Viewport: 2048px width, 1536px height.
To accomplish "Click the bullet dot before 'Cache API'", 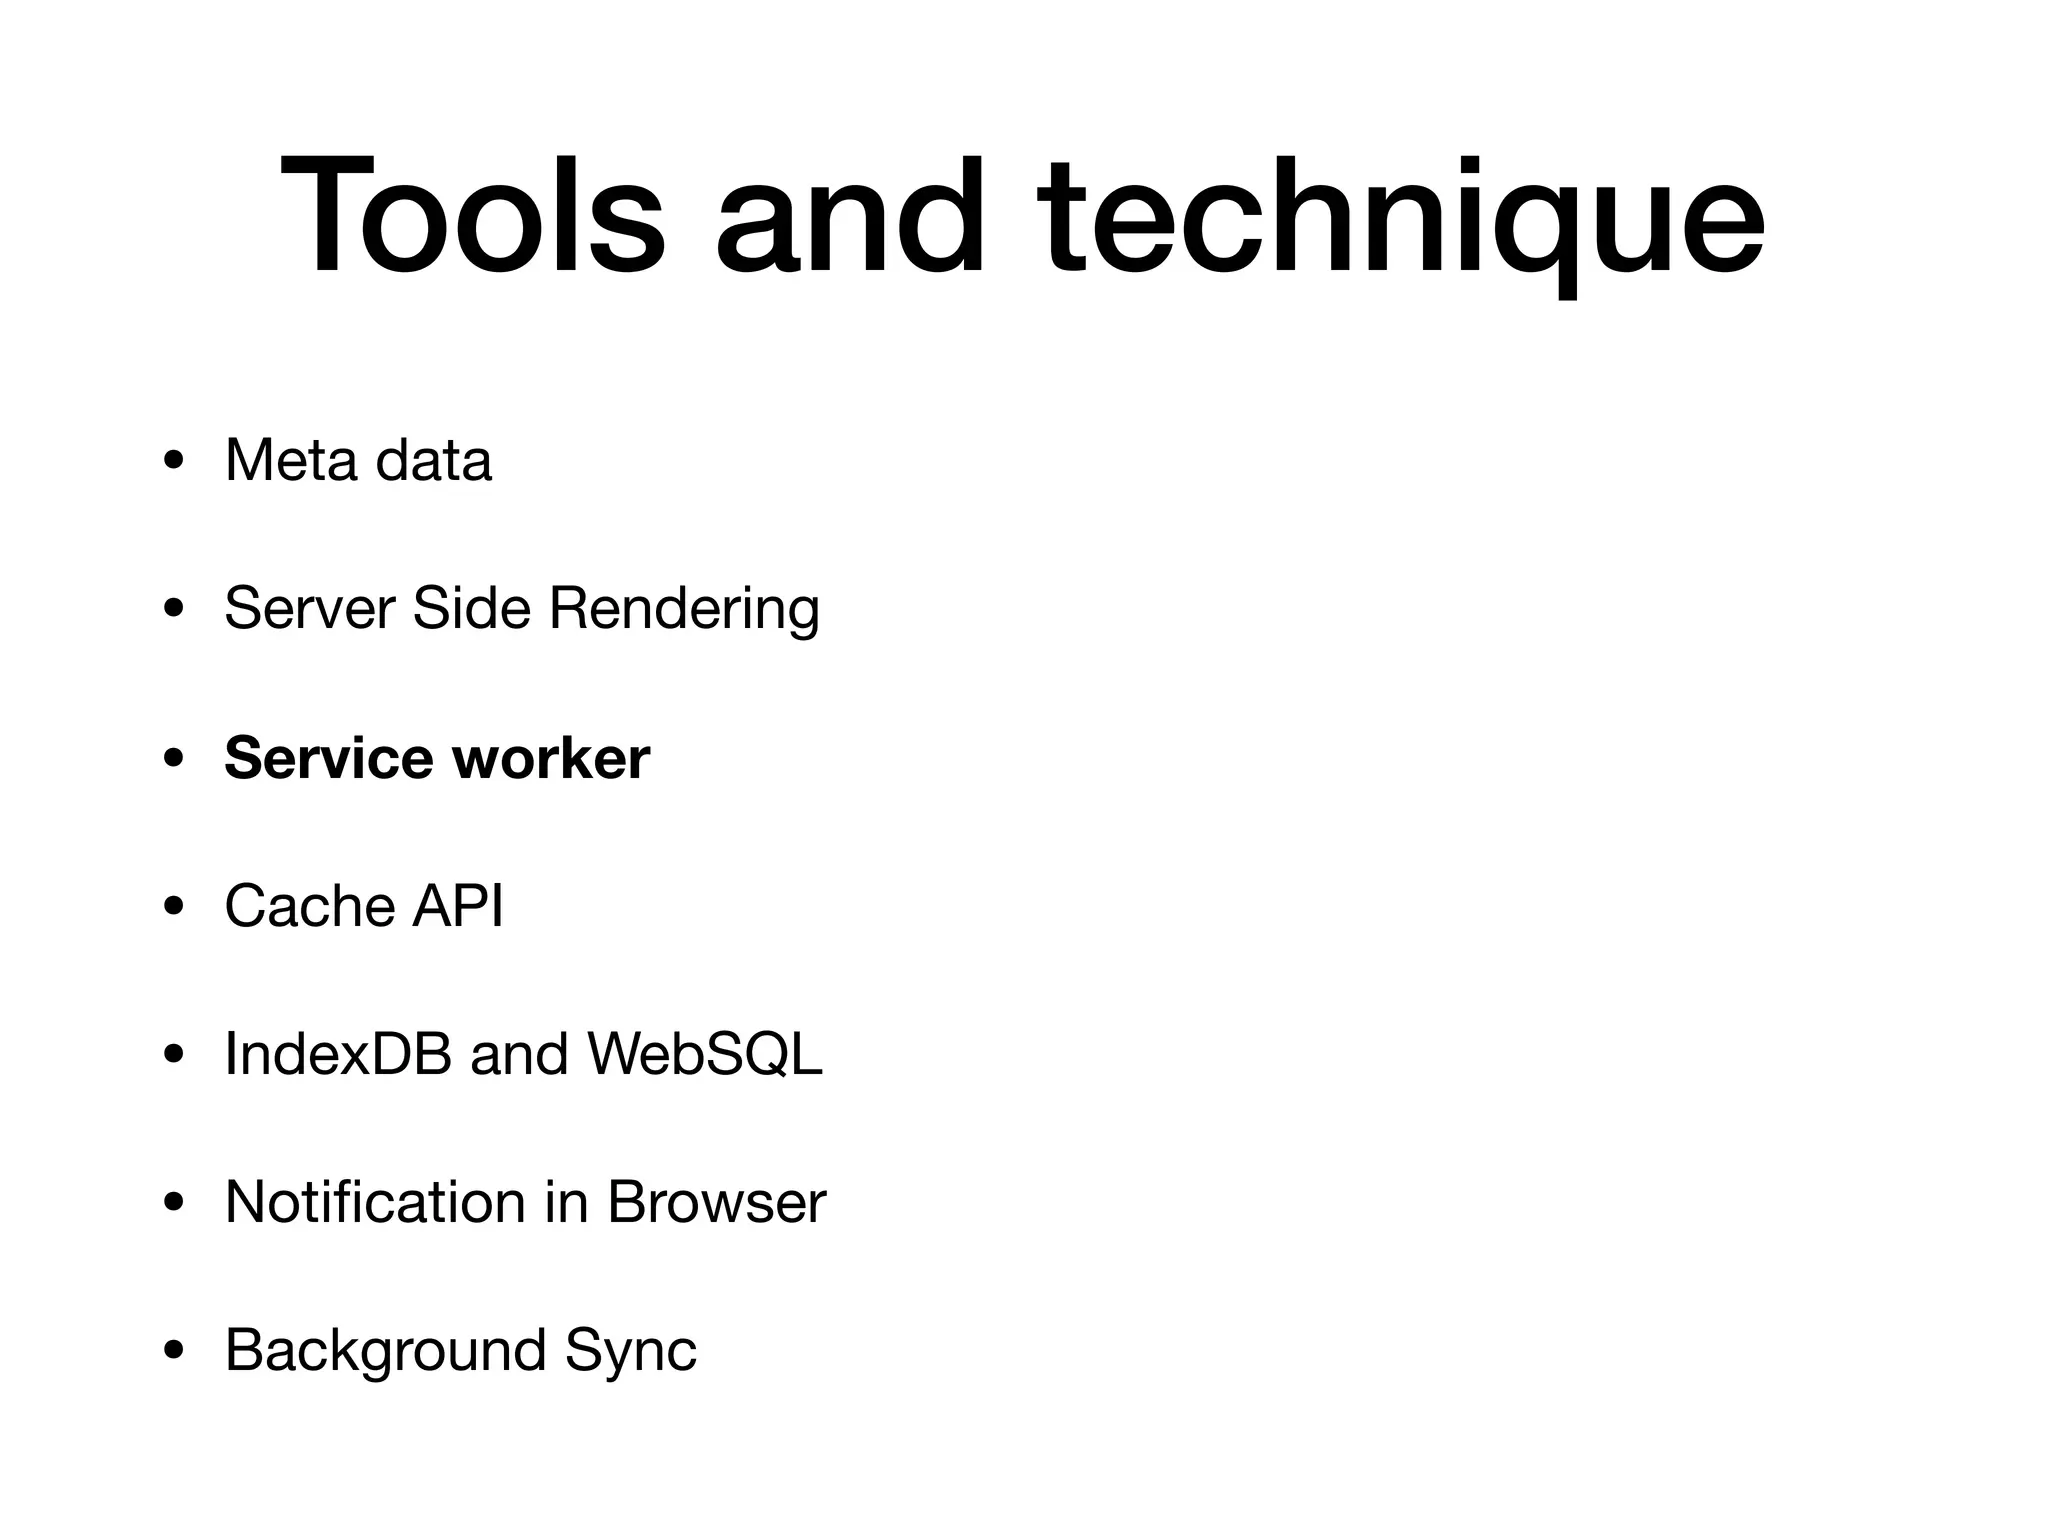I will point(174,907).
